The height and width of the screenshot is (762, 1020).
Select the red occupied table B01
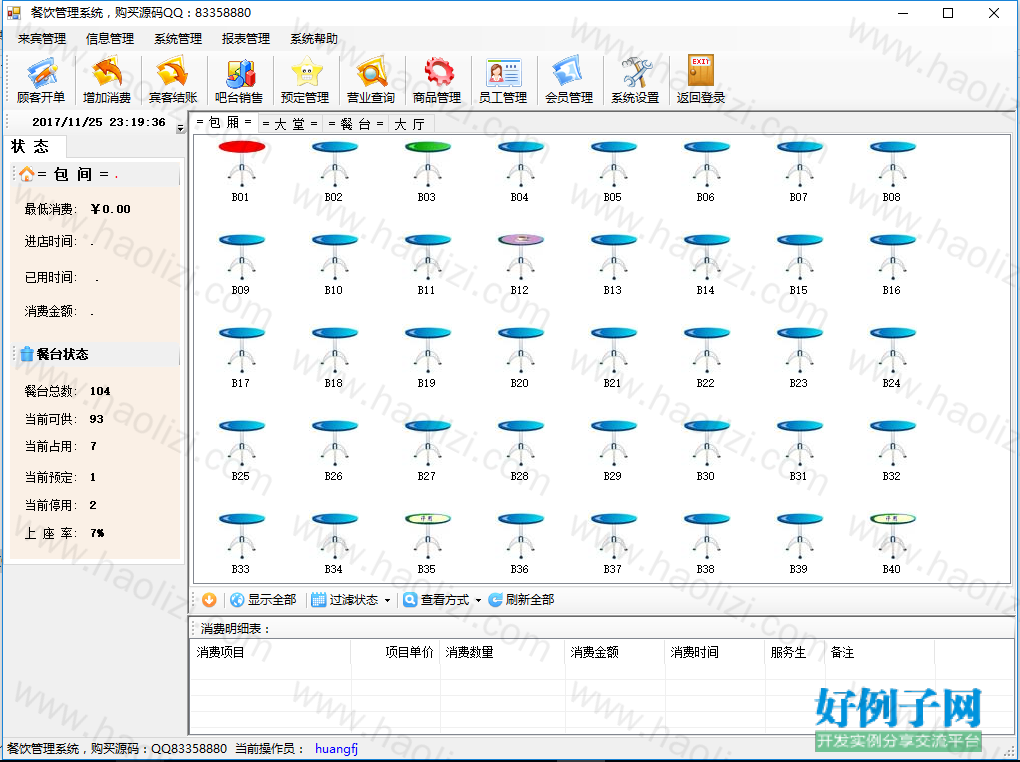241,170
